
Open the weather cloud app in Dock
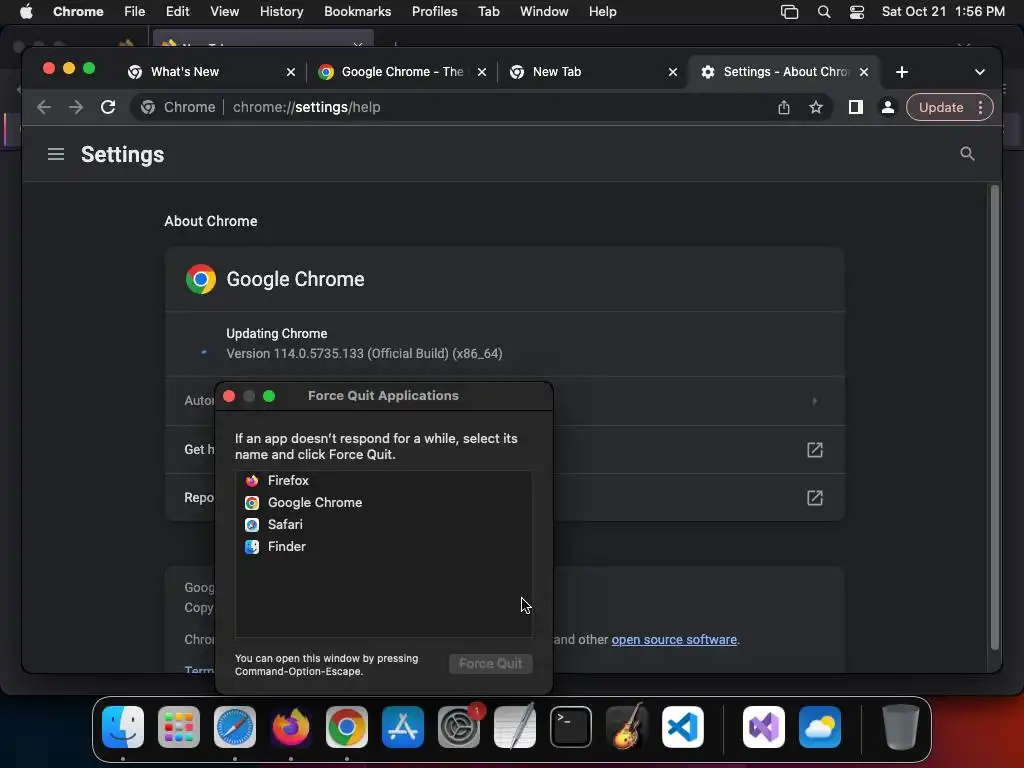(820, 727)
